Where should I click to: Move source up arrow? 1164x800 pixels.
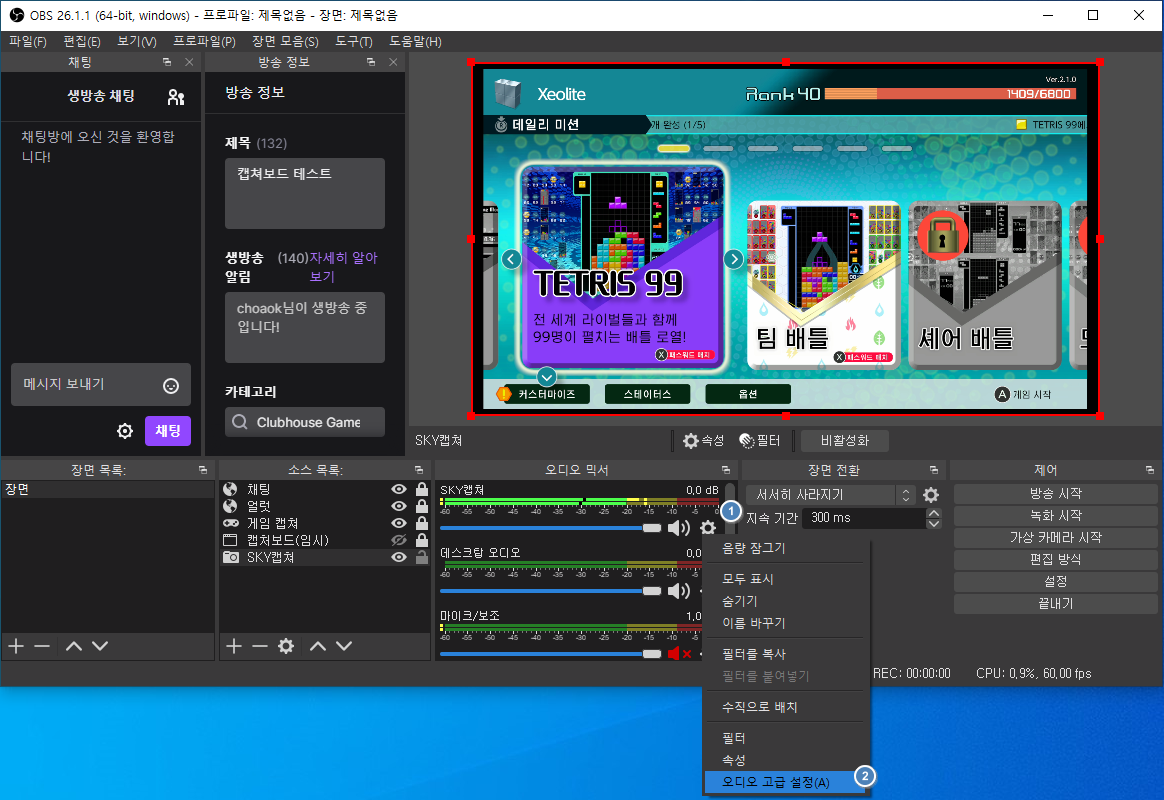tap(318, 646)
